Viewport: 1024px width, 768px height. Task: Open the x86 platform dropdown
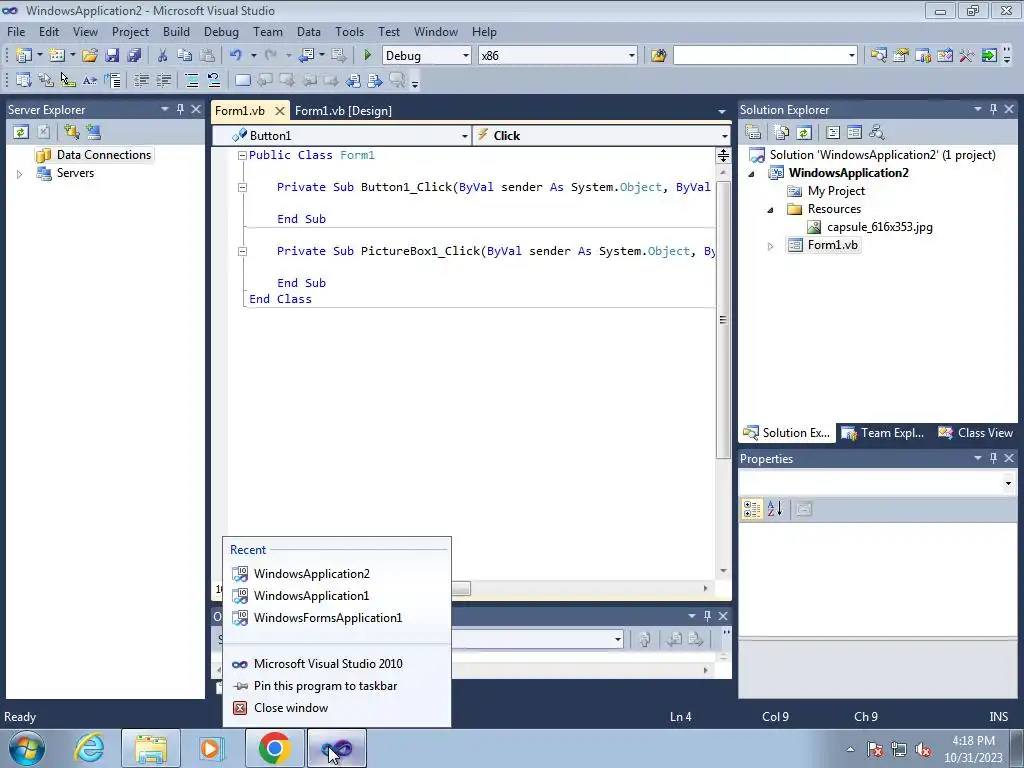pos(632,56)
